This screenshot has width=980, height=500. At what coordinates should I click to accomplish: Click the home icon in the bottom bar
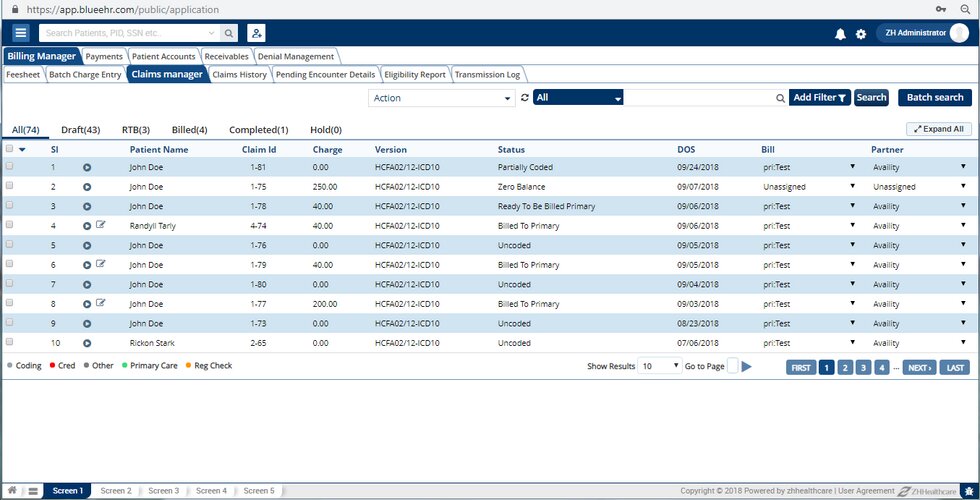click(x=11, y=491)
